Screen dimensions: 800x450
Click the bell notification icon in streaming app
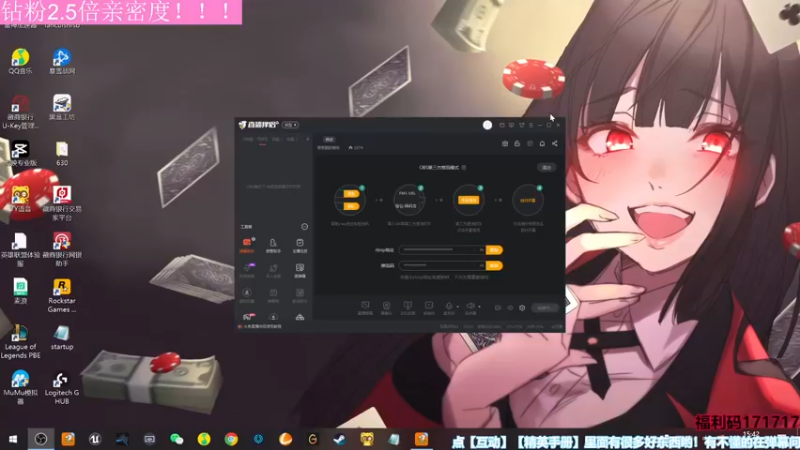pyautogui.click(x=542, y=144)
